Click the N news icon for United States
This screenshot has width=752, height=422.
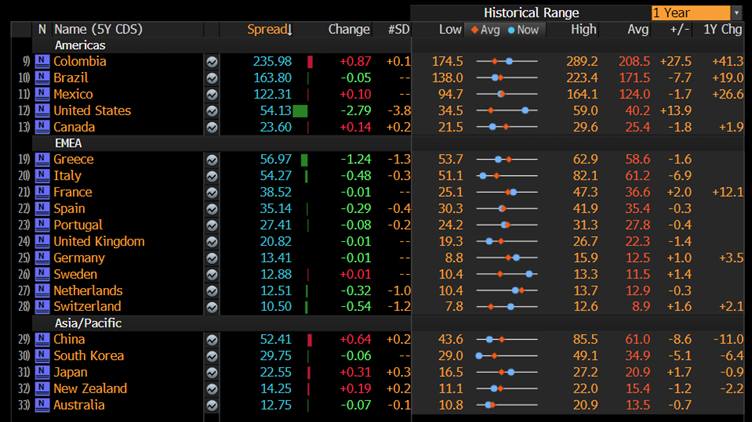pos(42,110)
